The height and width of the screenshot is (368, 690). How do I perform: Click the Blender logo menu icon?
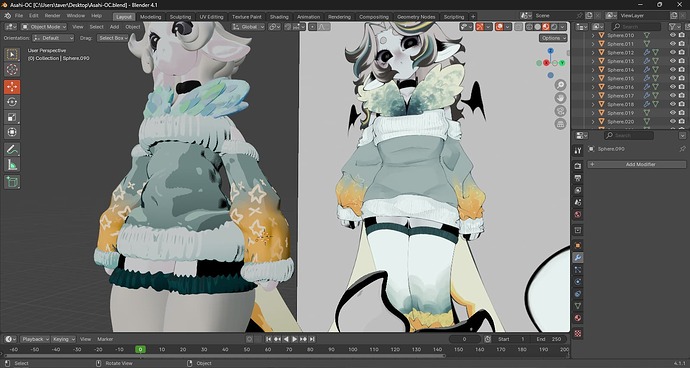click(7, 16)
